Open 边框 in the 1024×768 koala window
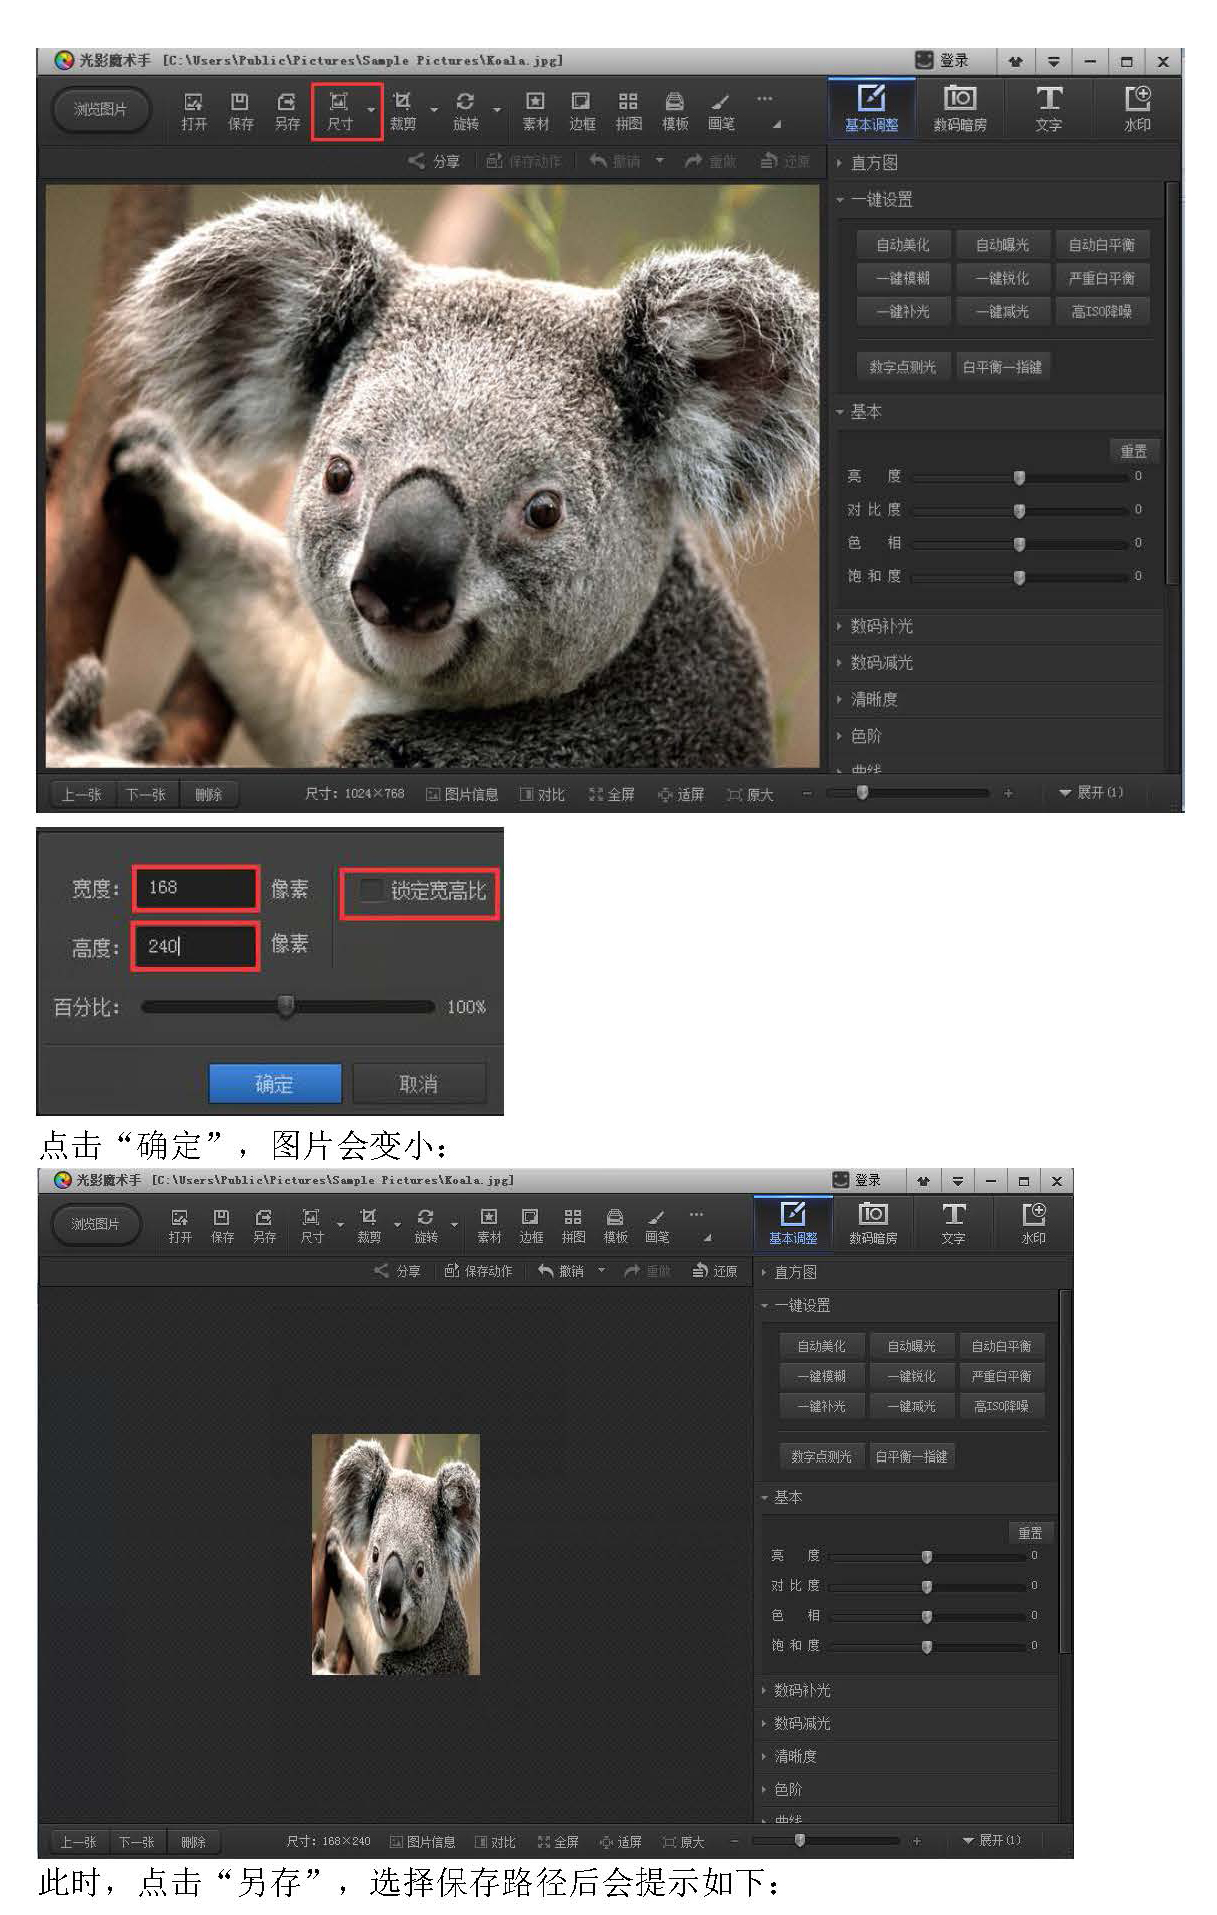Image resolution: width=1217 pixels, height=1915 pixels. (x=582, y=111)
